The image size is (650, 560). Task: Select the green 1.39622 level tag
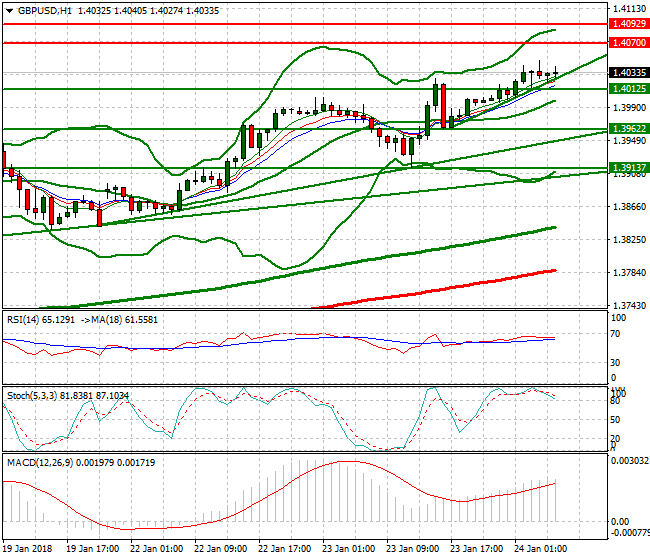[629, 128]
